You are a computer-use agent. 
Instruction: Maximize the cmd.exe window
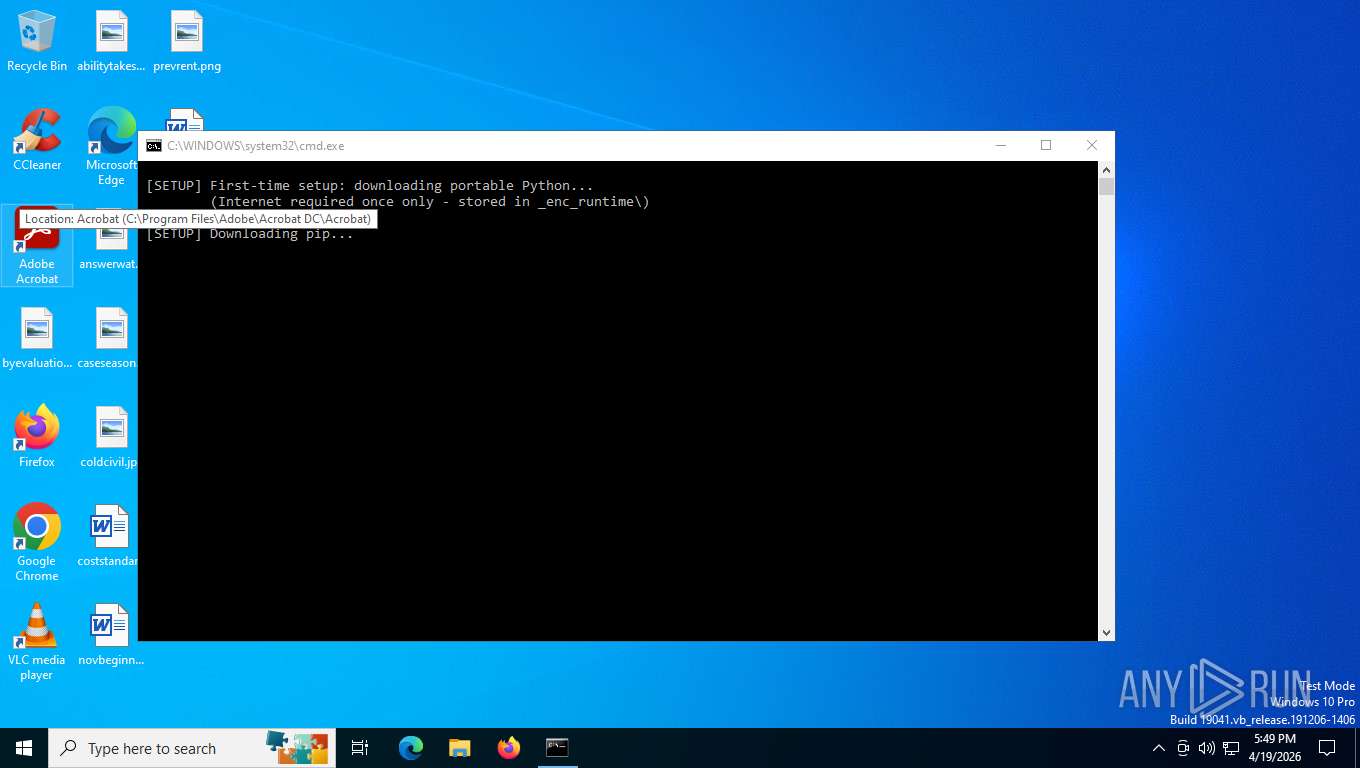(x=1046, y=146)
